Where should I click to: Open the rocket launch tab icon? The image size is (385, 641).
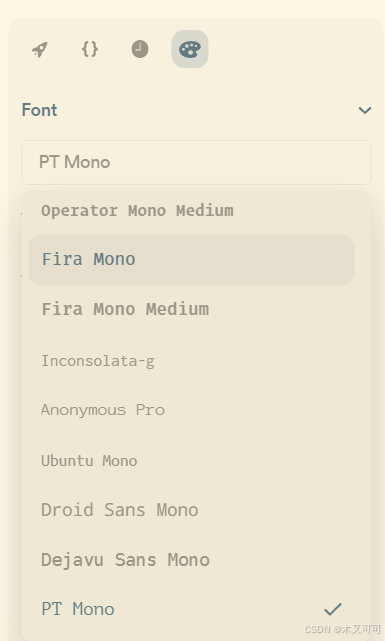(x=40, y=49)
